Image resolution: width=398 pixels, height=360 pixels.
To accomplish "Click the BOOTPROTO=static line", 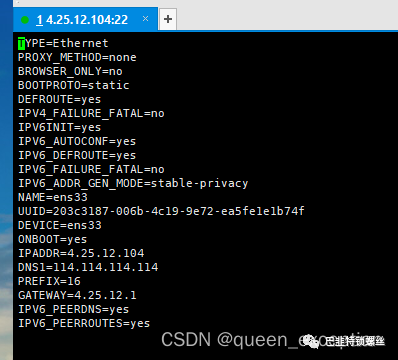I will 73,85.
